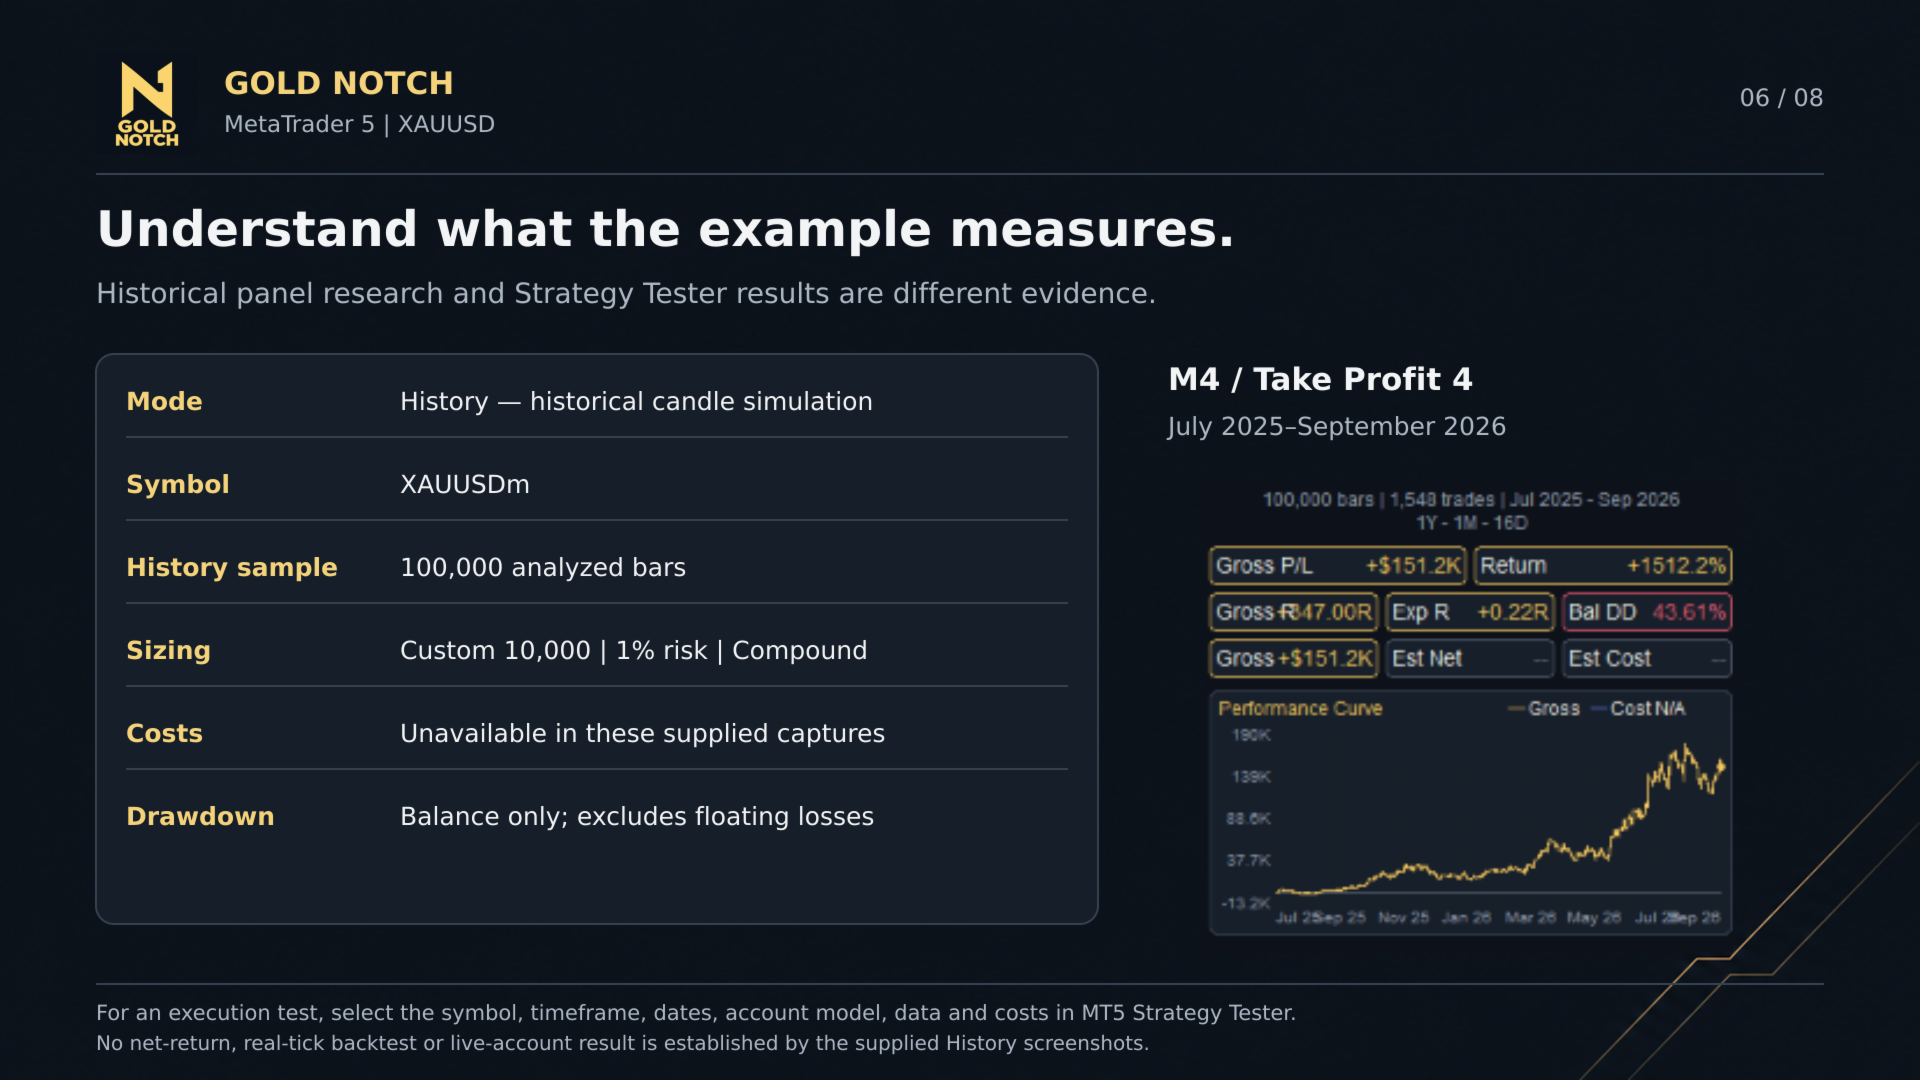Click the History sample row label
The width and height of the screenshot is (1920, 1080).
pyautogui.click(x=232, y=567)
